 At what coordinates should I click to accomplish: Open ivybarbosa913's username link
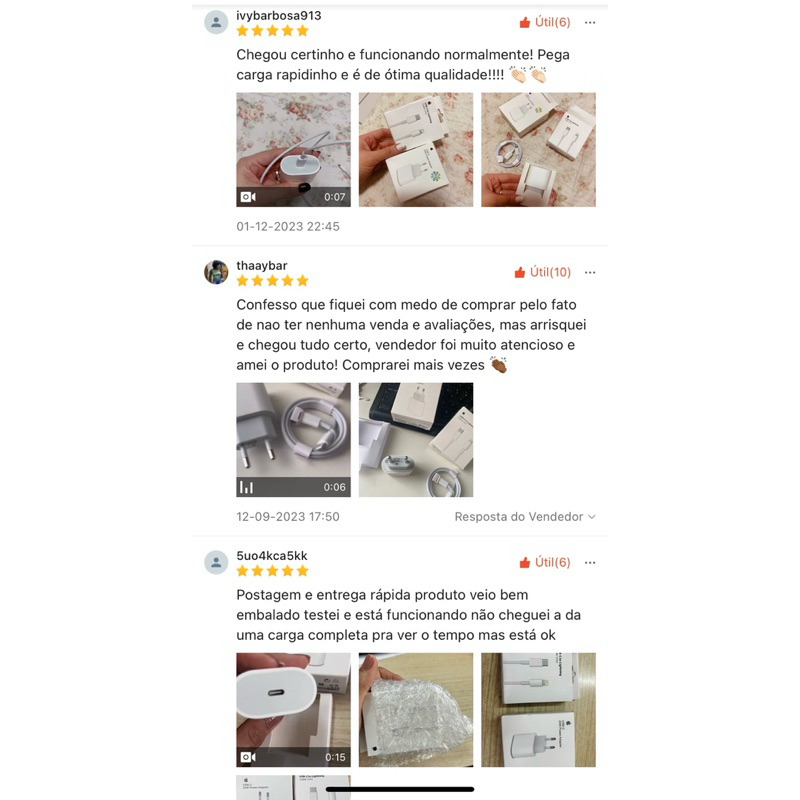[x=279, y=15]
